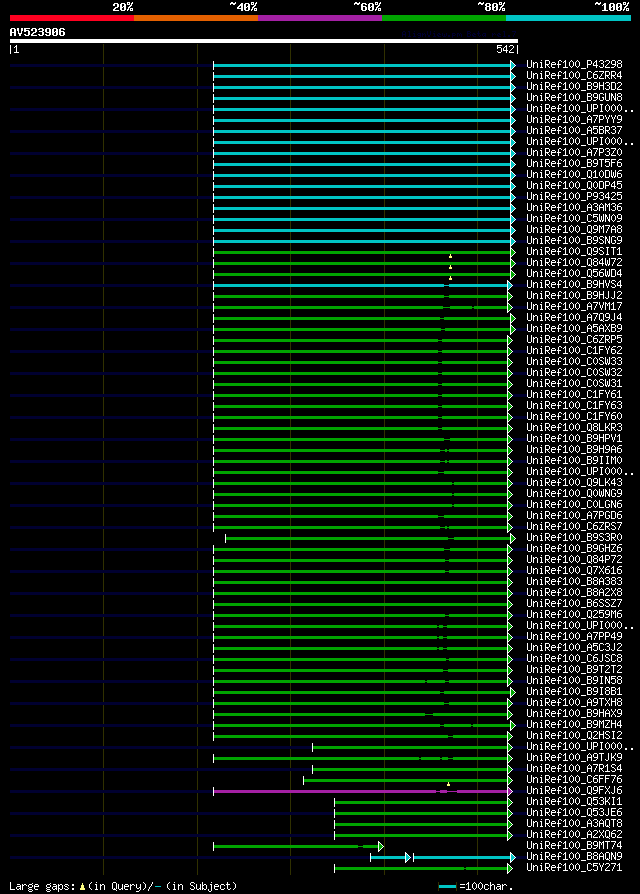The width and height of the screenshot is (640, 894).
Task: Open hit UniRef100_Q10DW6
Action: pyautogui.click(x=574, y=174)
